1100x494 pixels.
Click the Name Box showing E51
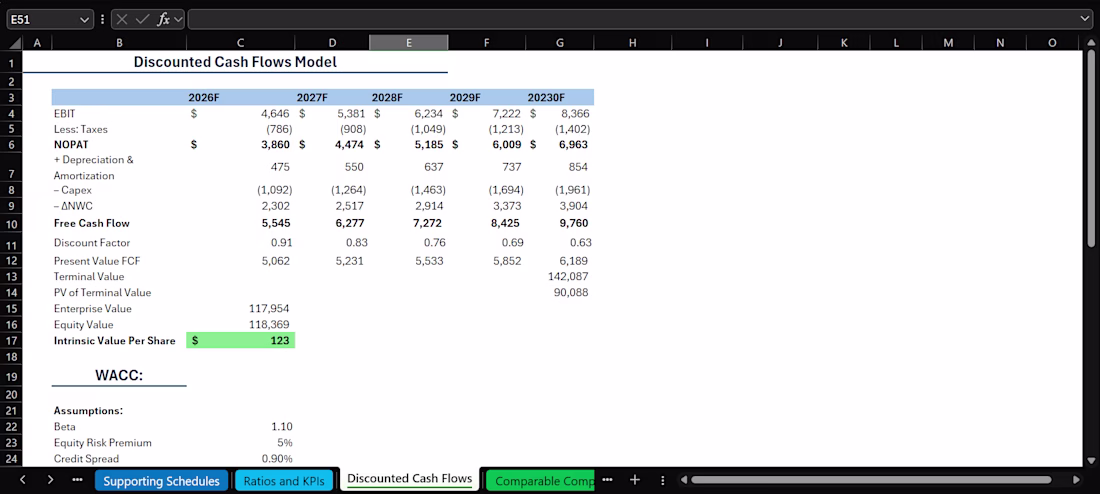tap(42, 20)
